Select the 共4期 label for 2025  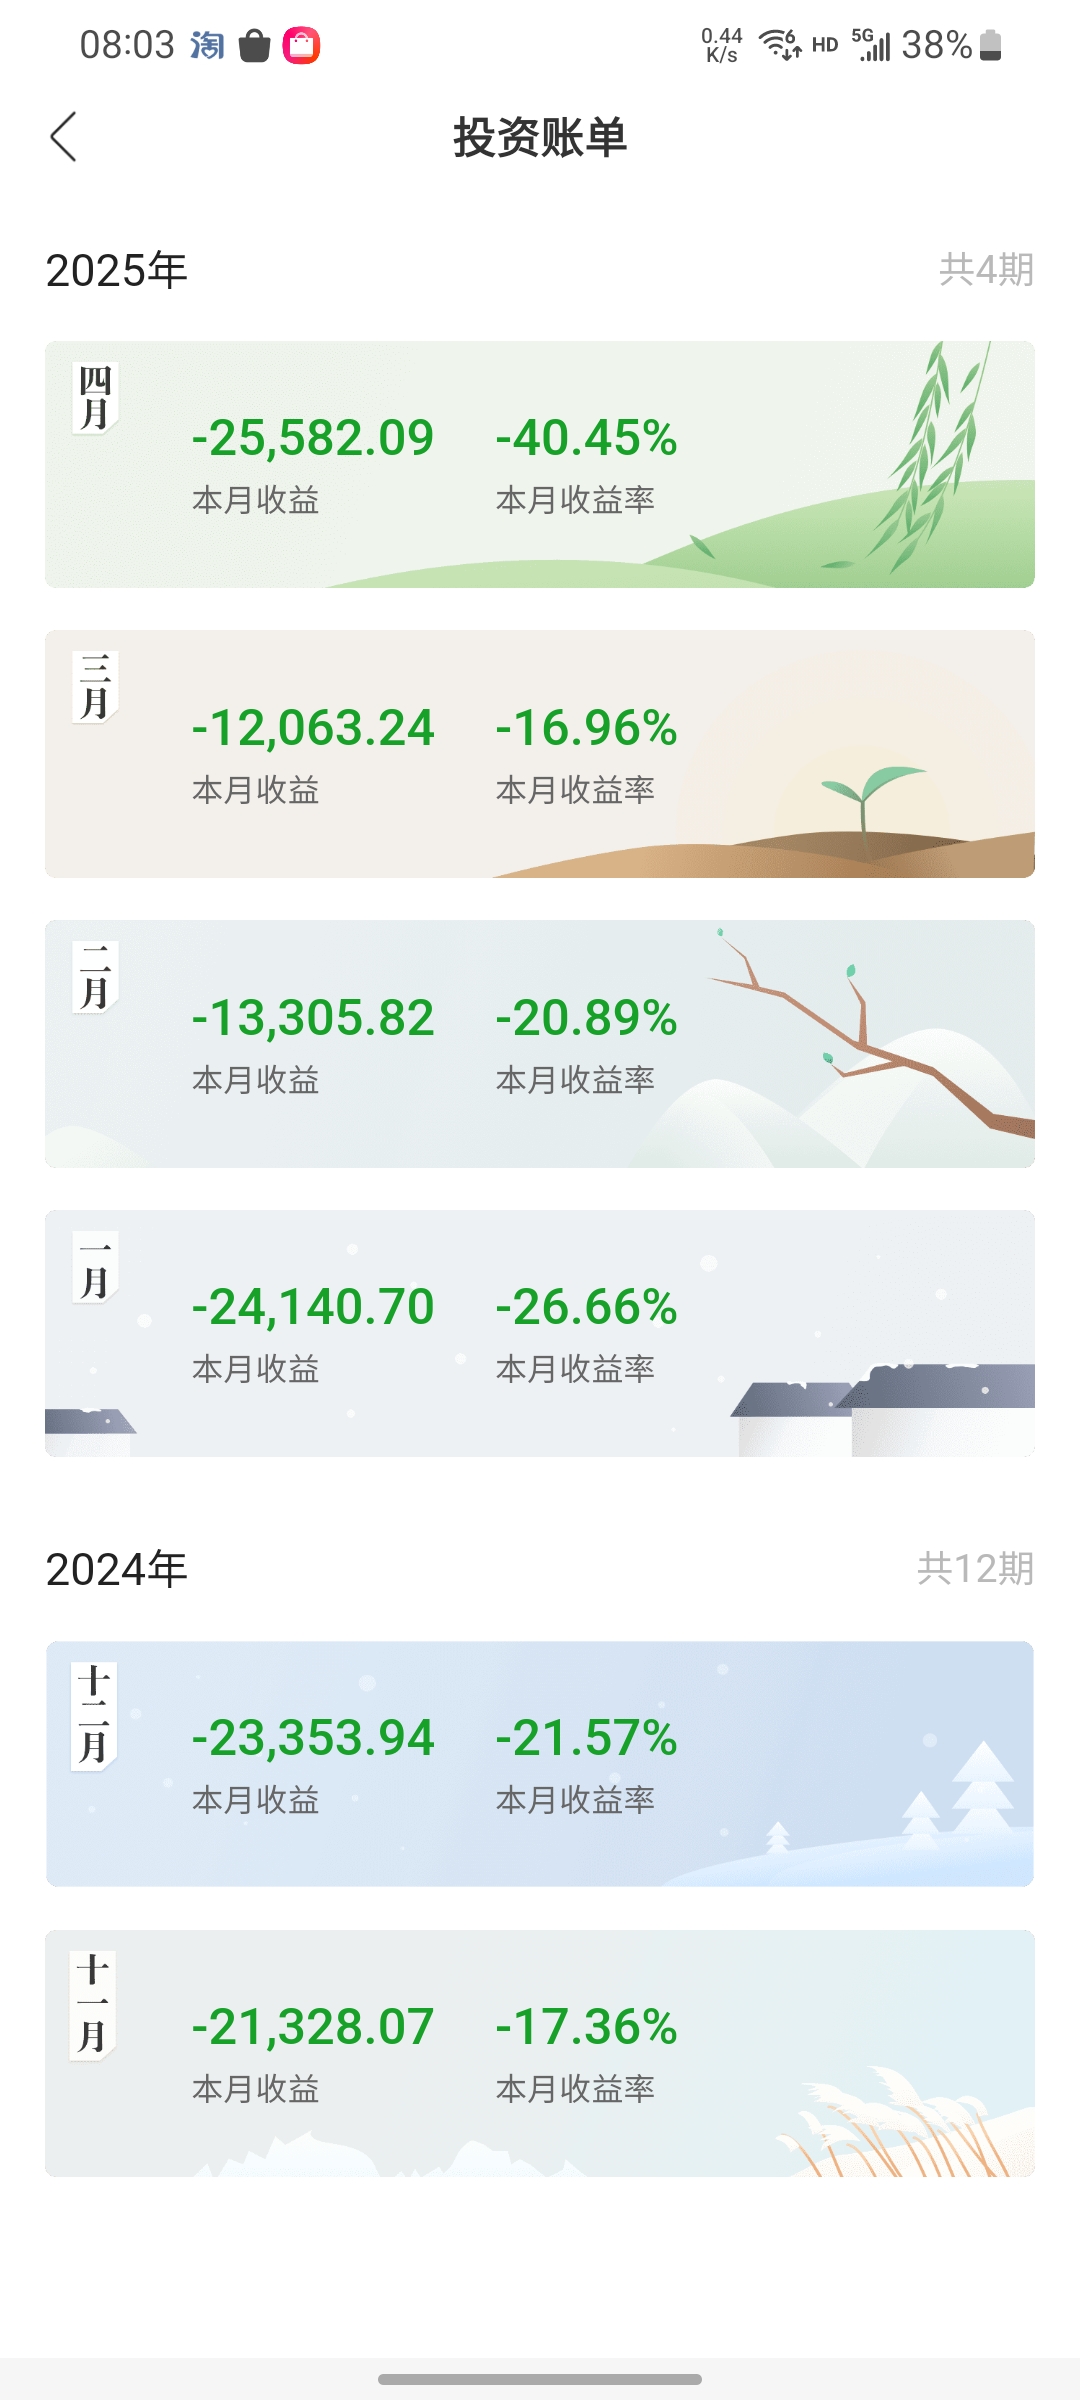click(986, 270)
